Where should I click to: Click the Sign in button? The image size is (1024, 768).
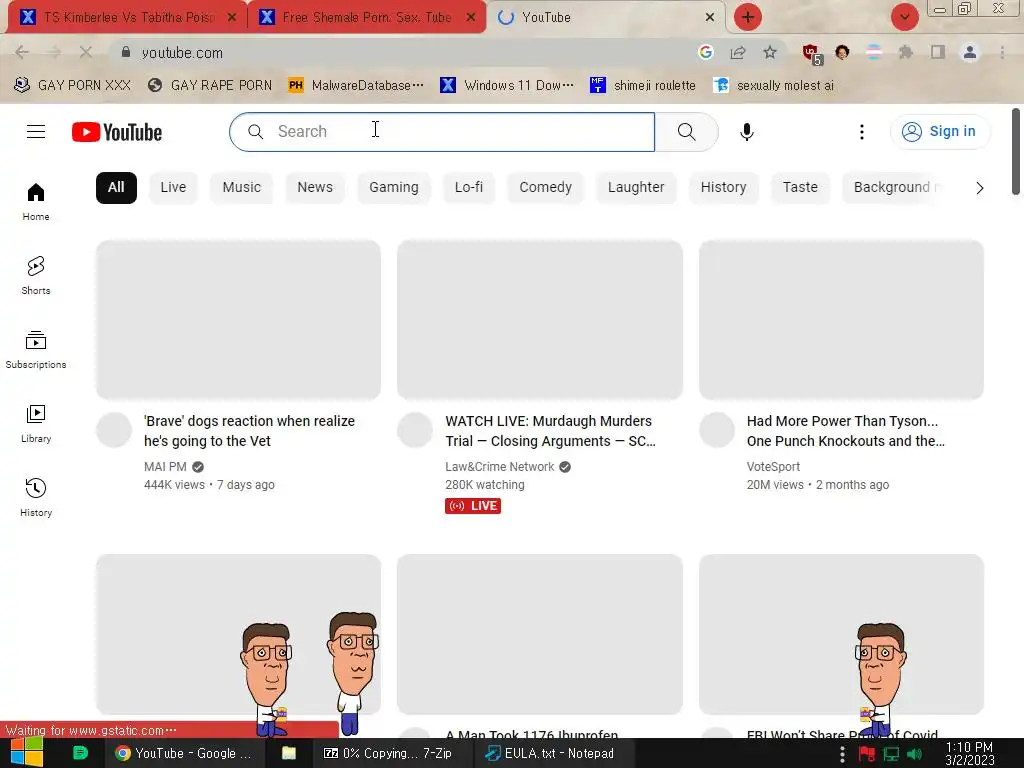pos(940,131)
